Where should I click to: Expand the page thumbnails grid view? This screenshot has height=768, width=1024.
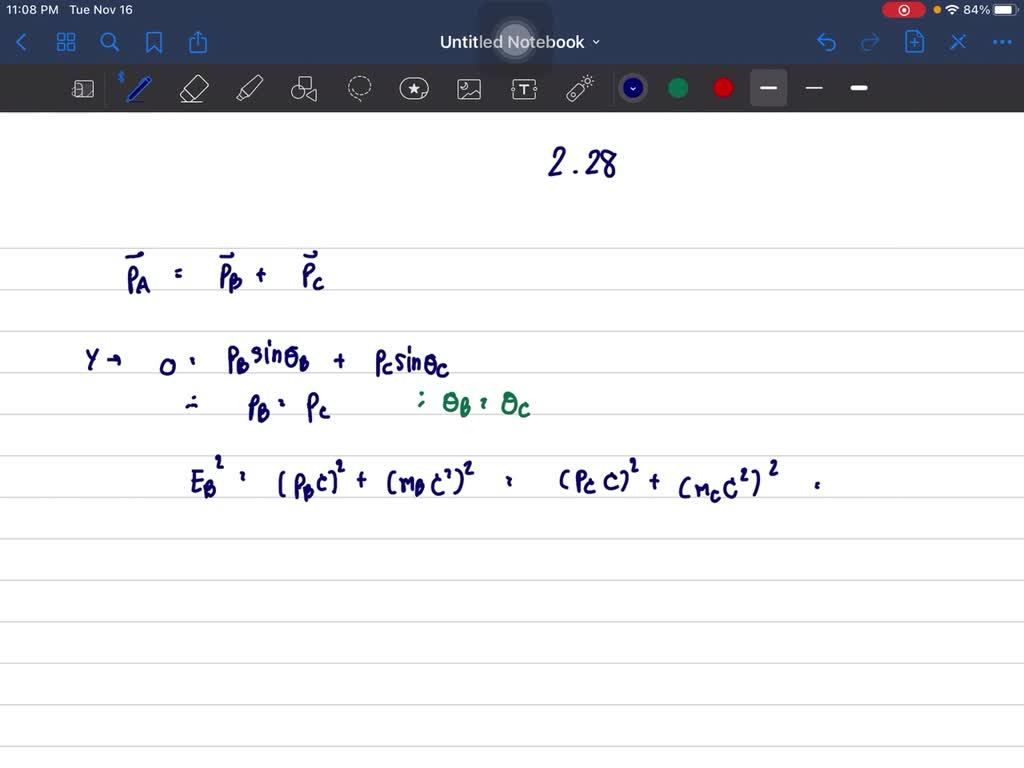(x=66, y=41)
